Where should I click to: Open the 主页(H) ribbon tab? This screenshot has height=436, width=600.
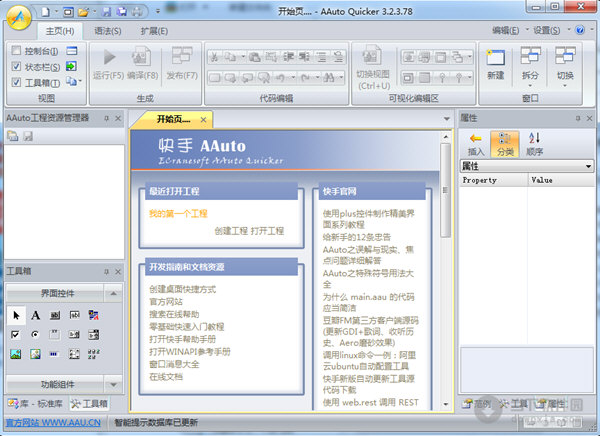point(60,31)
